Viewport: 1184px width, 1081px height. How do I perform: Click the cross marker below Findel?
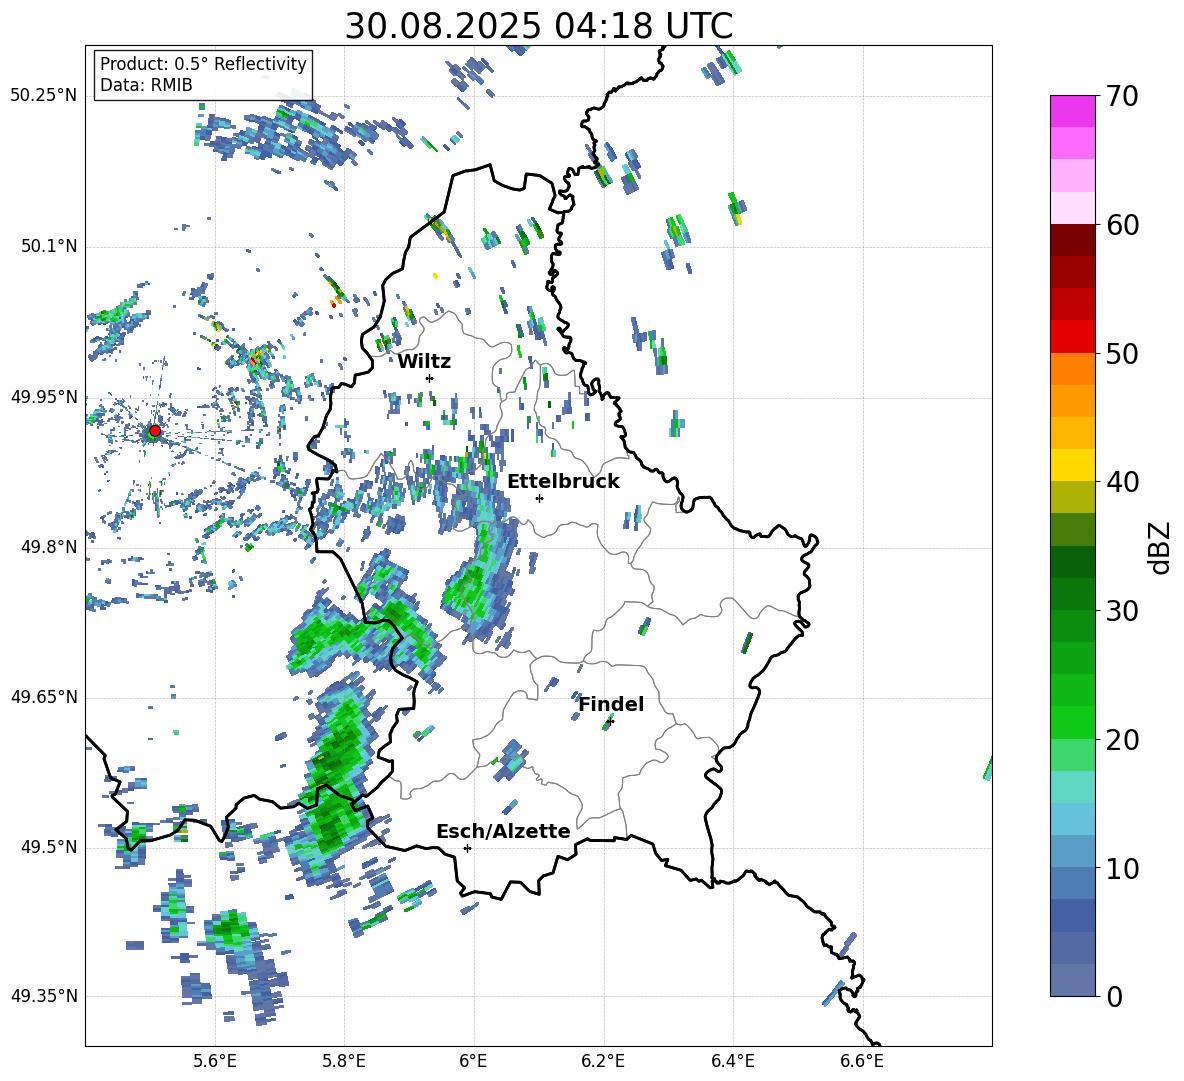point(611,721)
